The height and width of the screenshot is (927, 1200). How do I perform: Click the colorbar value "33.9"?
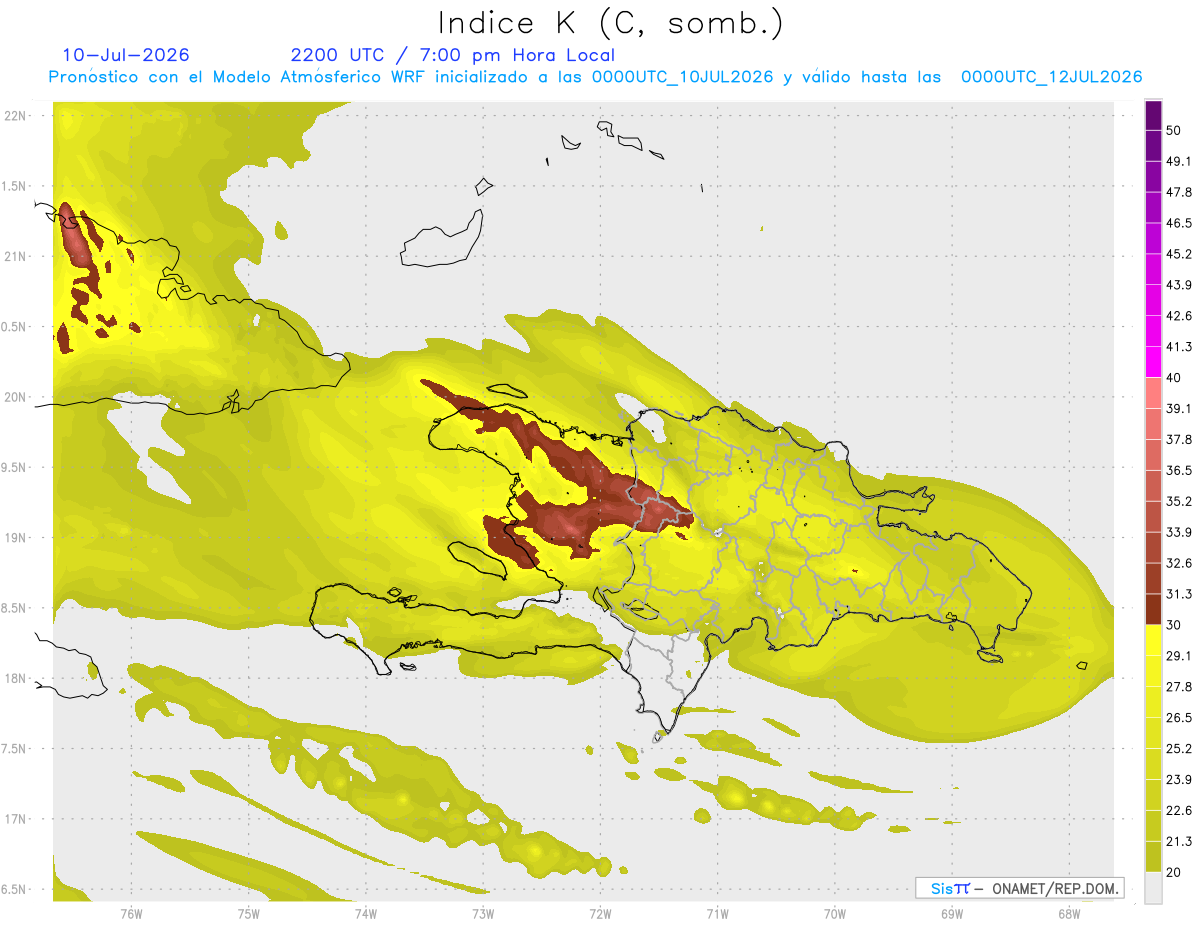pos(1179,532)
